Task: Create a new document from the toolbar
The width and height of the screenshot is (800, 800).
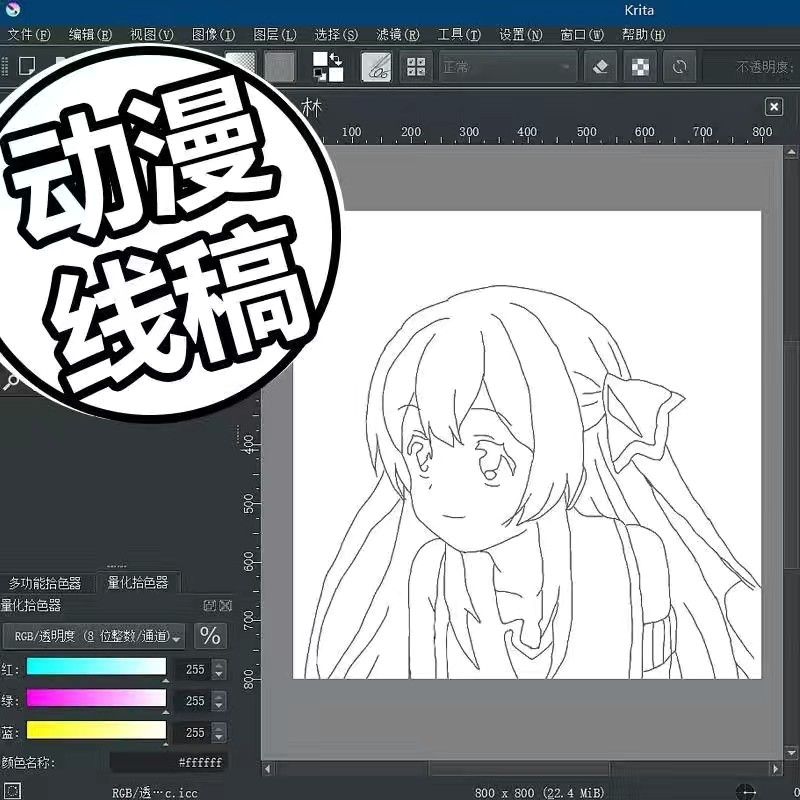Action: tap(27, 66)
